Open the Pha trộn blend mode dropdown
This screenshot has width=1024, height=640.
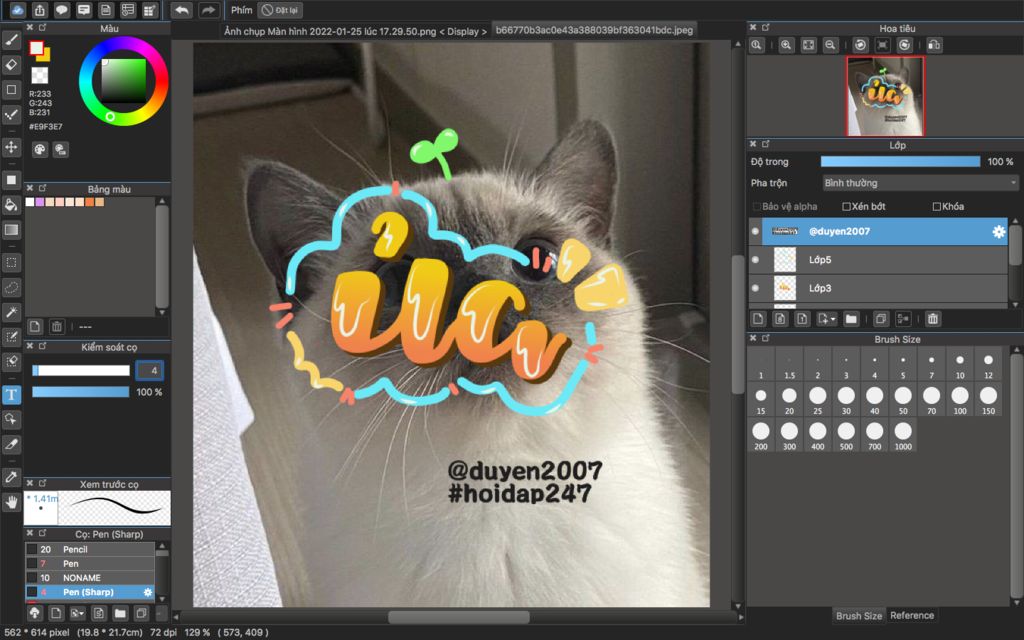[920, 183]
